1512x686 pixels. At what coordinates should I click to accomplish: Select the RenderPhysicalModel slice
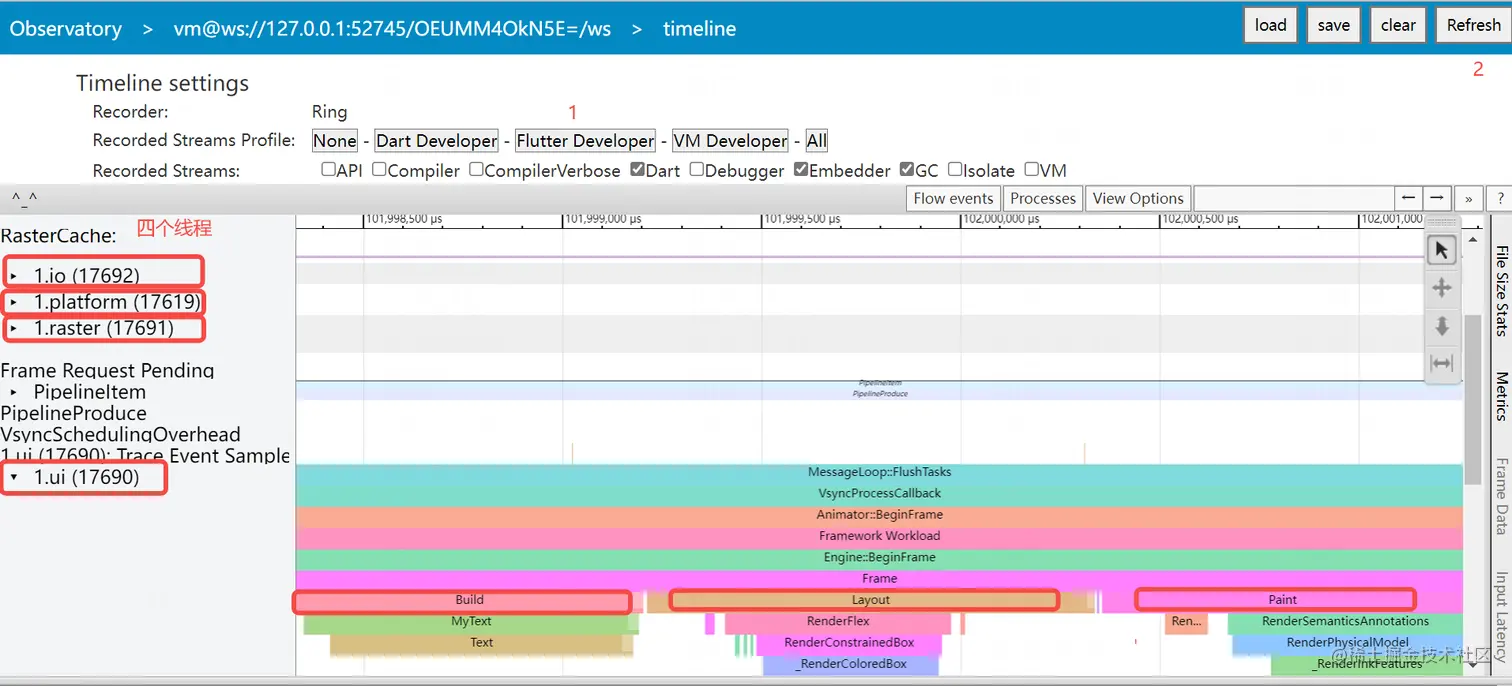(x=1347, y=643)
